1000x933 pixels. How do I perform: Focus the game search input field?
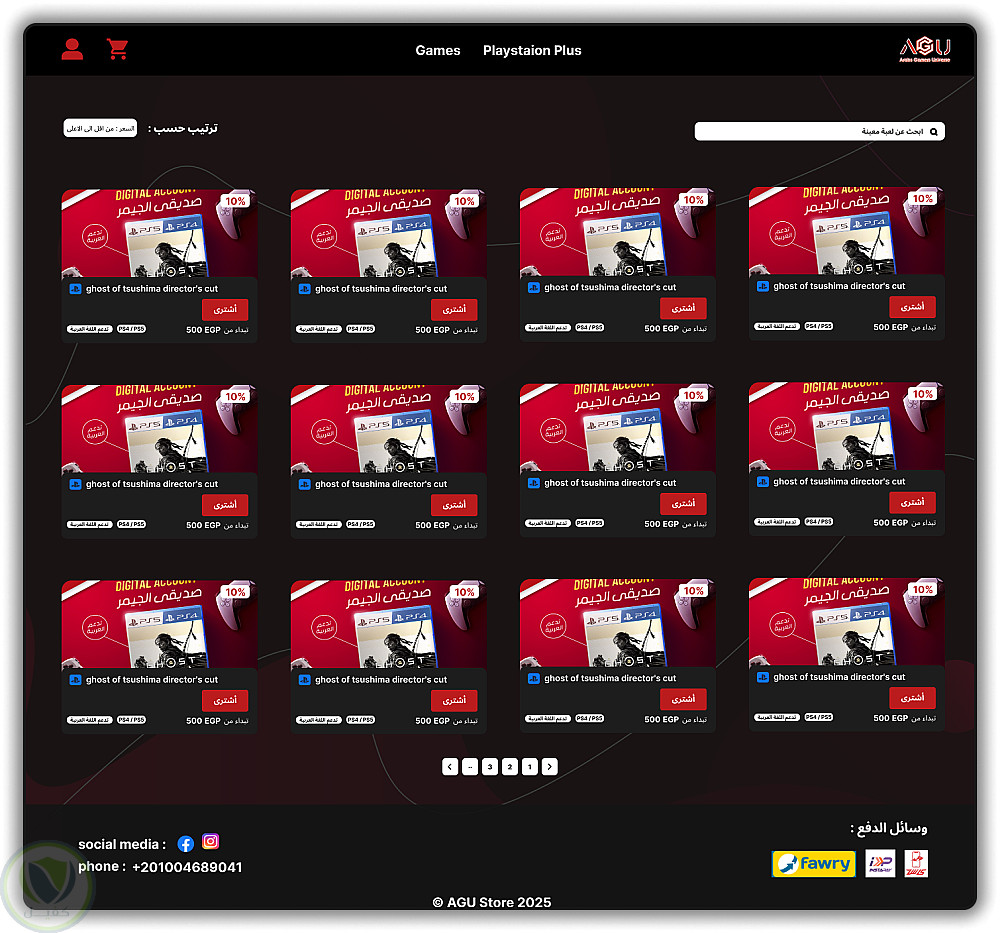point(820,131)
